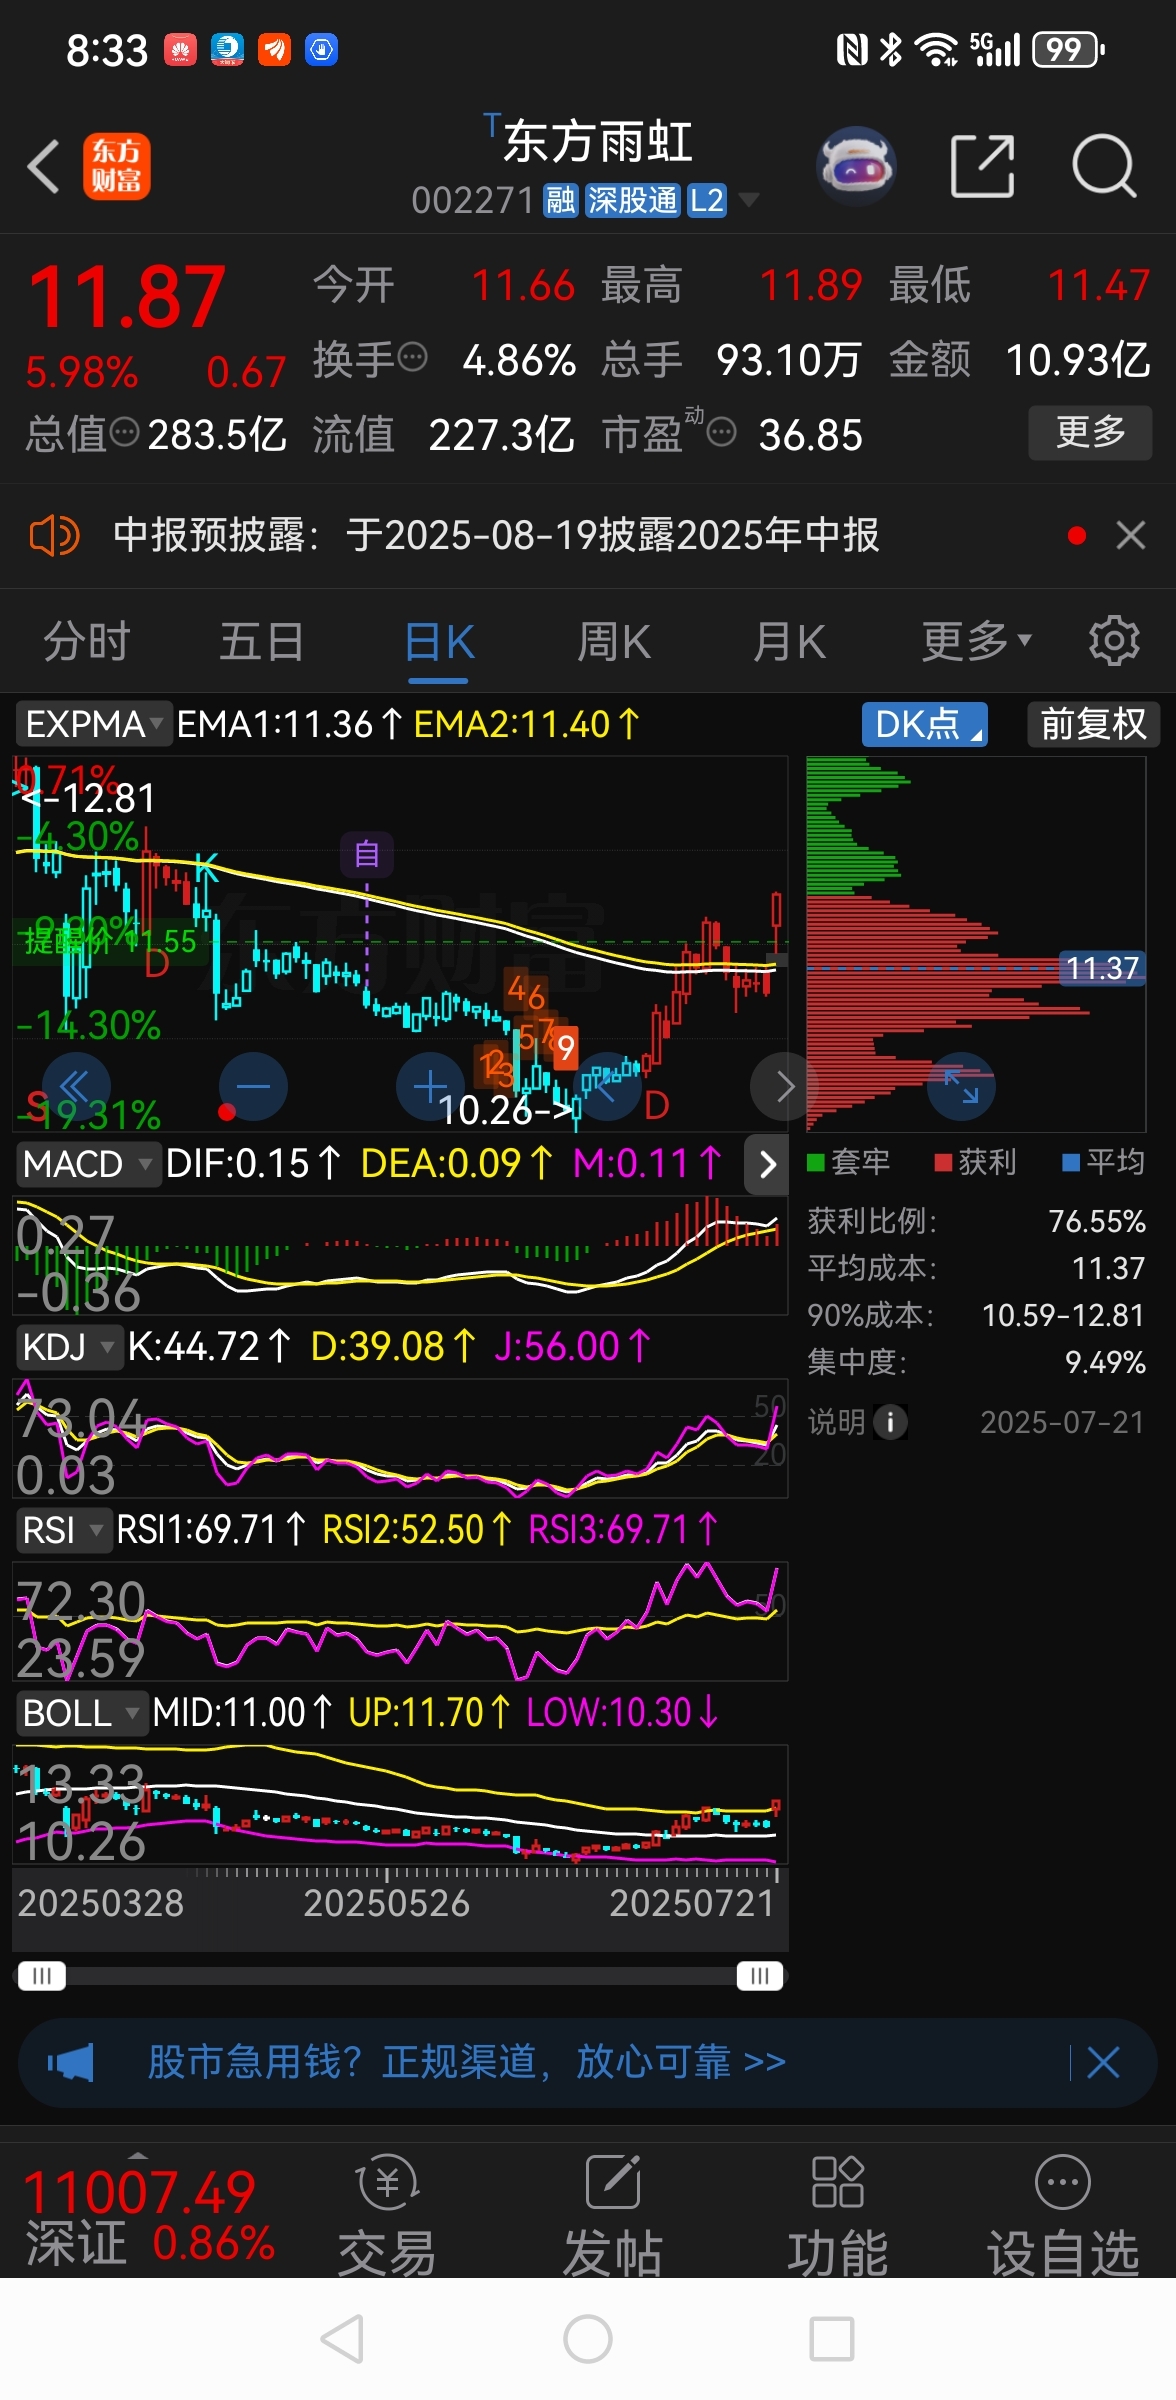Tap the speaker announcement icon

pos(54,536)
